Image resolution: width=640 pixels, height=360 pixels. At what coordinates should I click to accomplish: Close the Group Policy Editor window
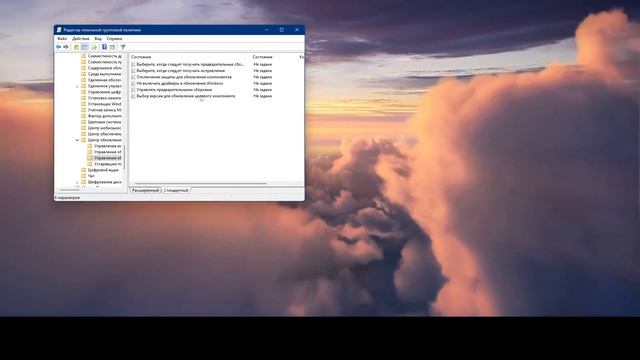click(x=297, y=30)
